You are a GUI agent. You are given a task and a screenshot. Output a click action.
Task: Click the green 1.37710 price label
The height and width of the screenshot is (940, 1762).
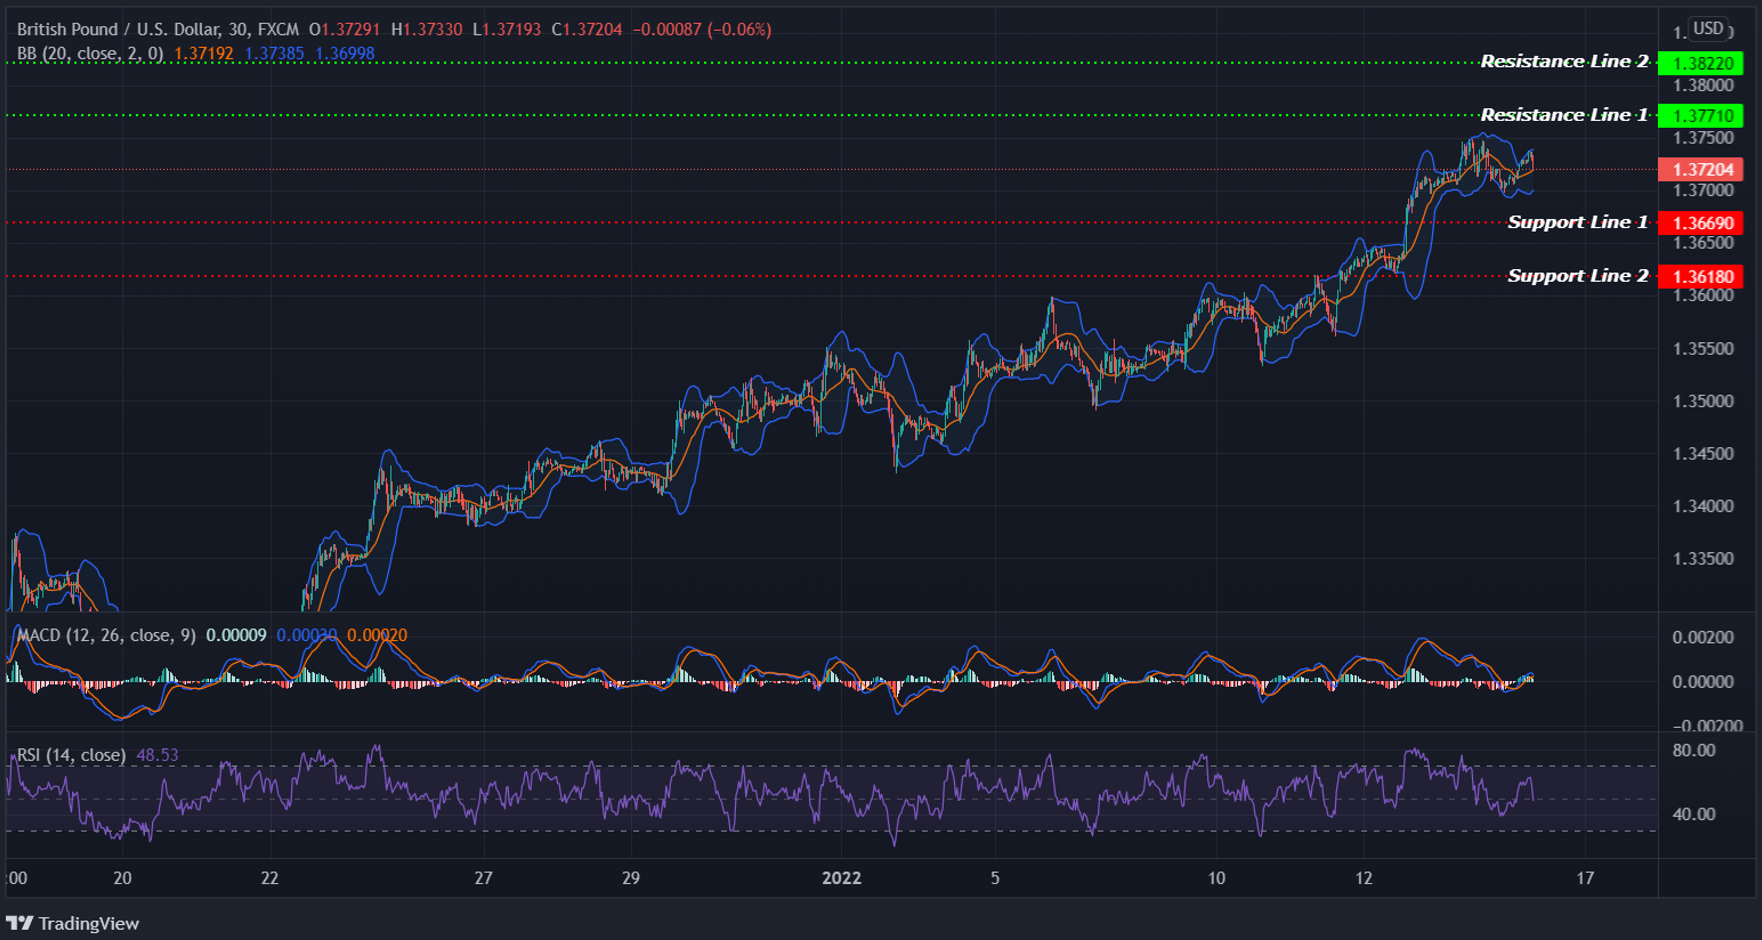pyautogui.click(x=1702, y=116)
